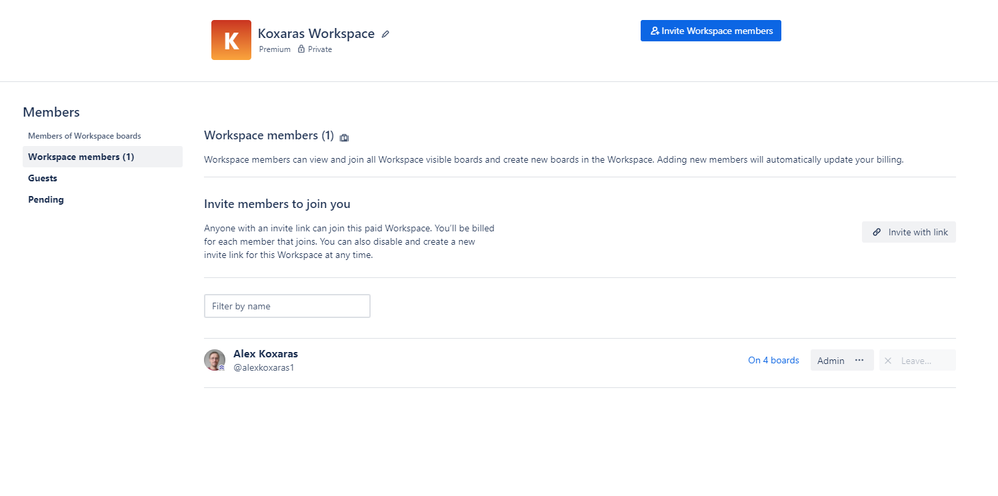Screen dimensions: 998x496
Task: Click the Leave... button
Action: 917,360
